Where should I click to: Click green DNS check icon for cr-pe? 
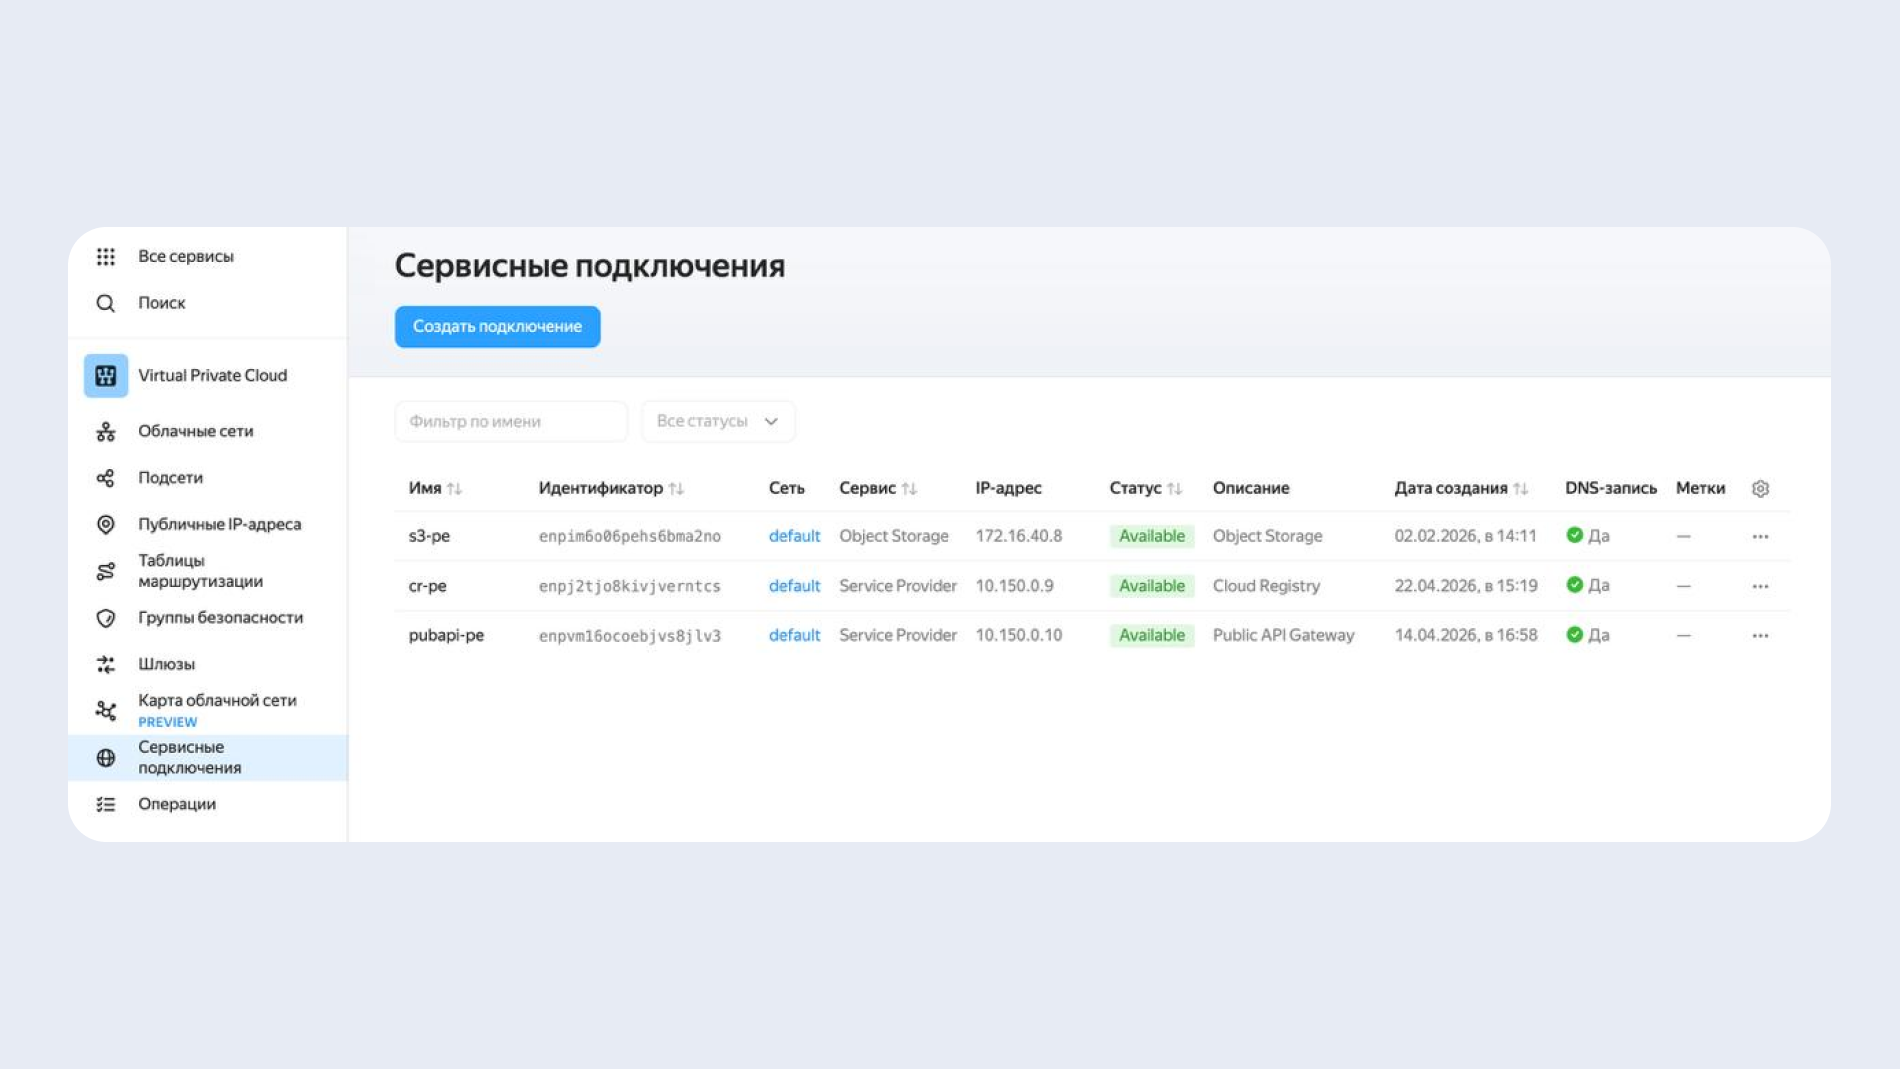coord(1575,586)
